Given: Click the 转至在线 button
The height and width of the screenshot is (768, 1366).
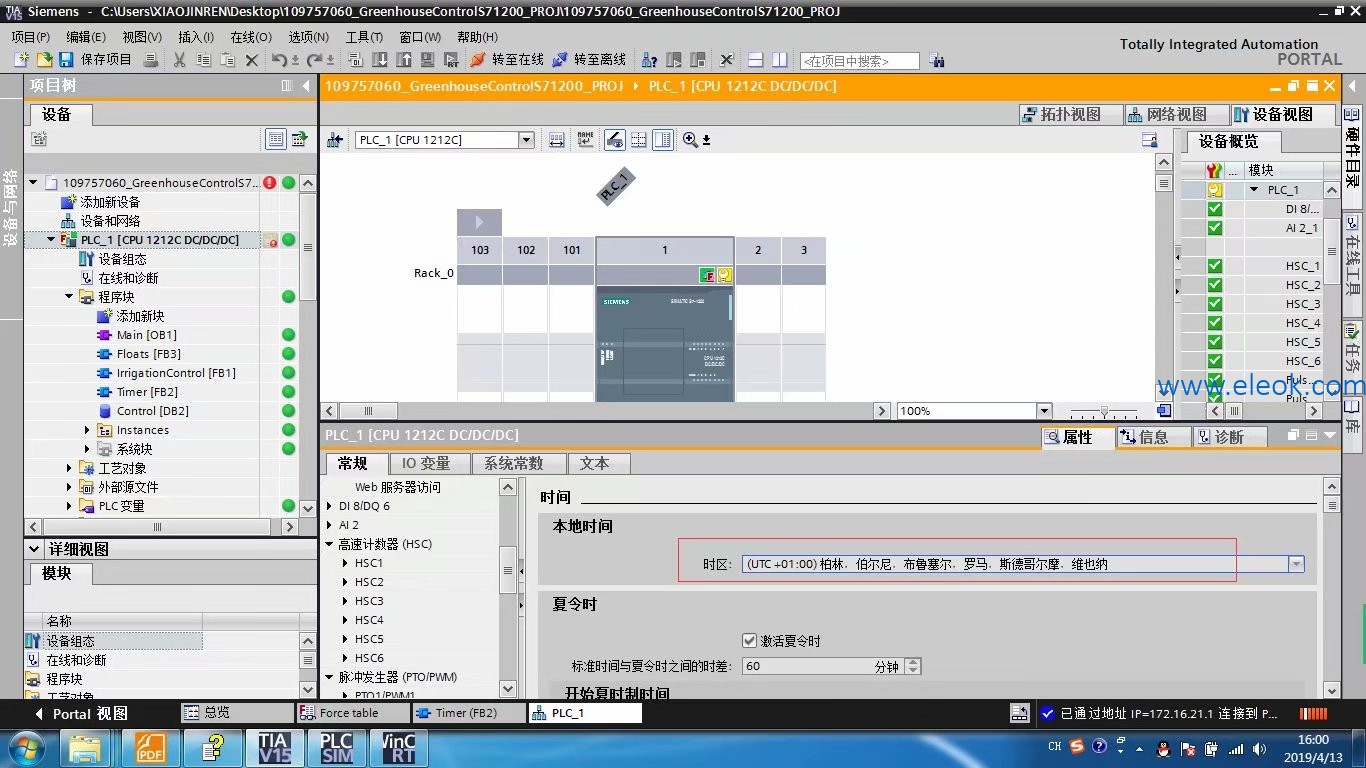Looking at the screenshot, I should (507, 60).
